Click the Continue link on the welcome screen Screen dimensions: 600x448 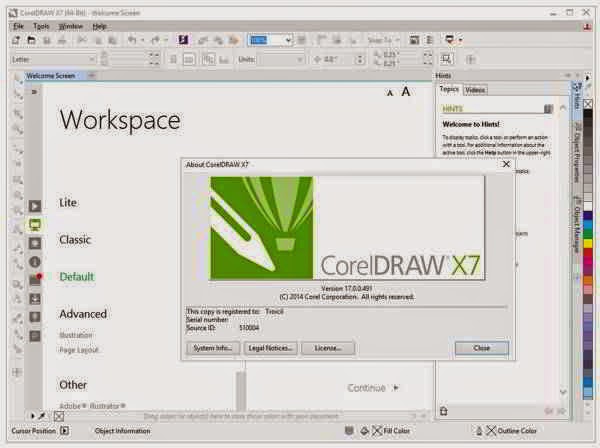[373, 388]
